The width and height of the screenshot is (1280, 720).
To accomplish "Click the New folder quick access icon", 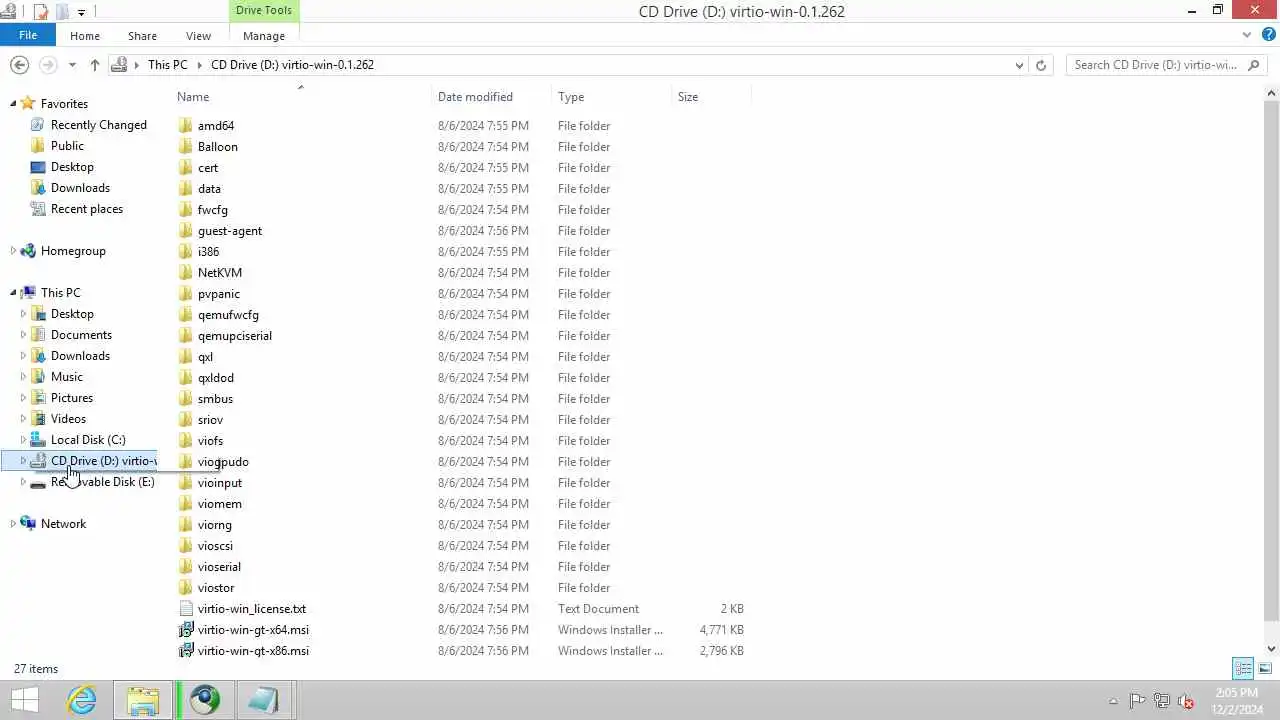I will point(62,12).
